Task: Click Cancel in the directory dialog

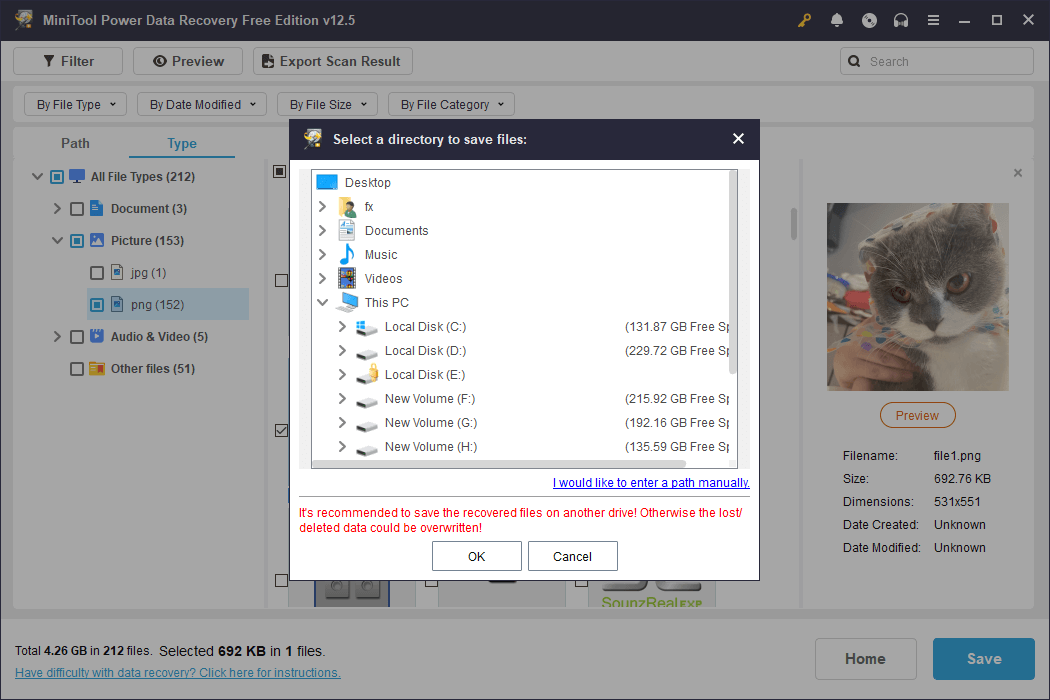Action: coord(573,556)
